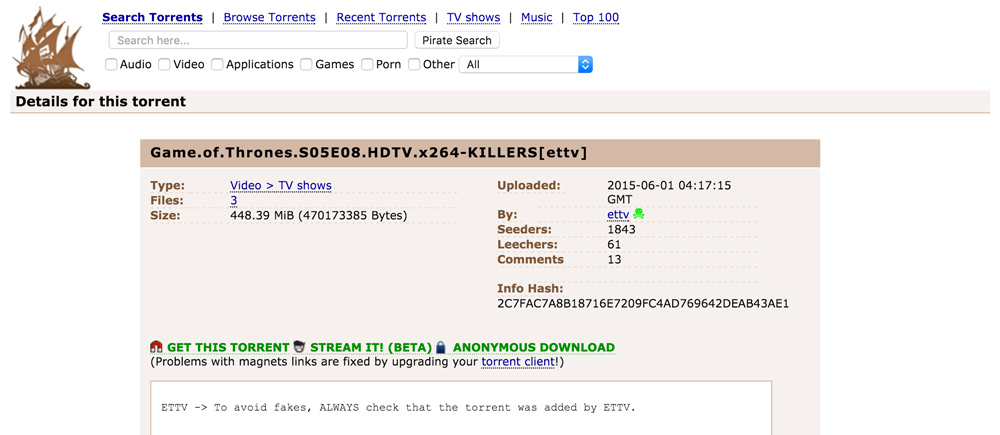Focus the 'Search here...' input field
1000x435 pixels.
258,40
